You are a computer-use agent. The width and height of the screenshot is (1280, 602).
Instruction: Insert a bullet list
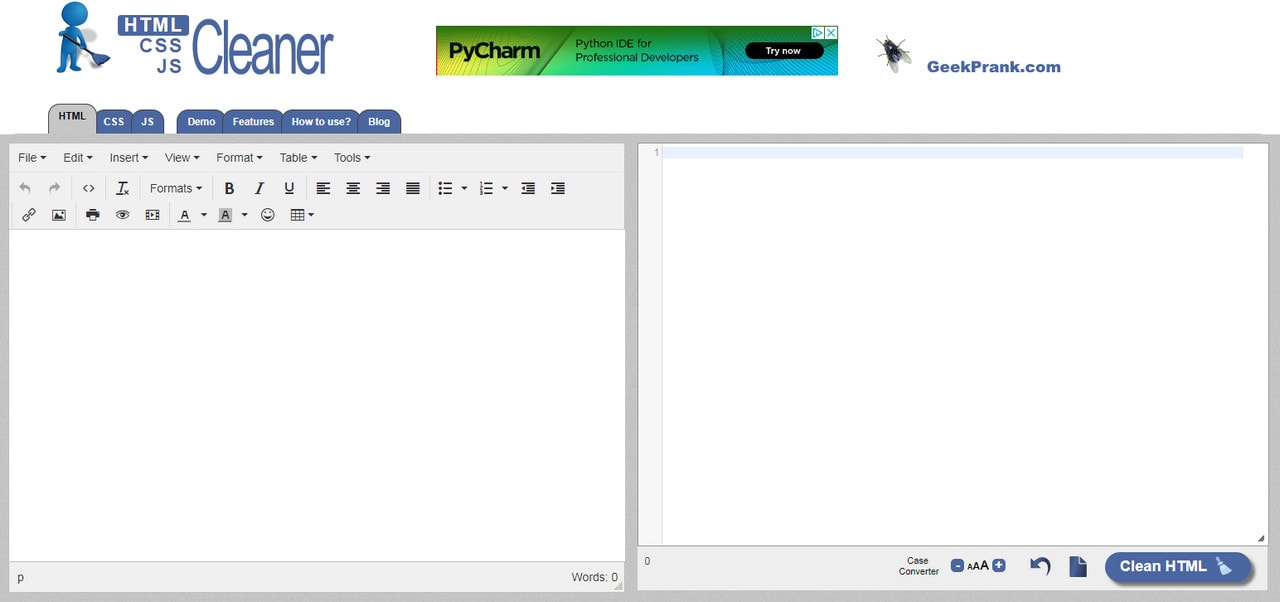tap(446, 188)
